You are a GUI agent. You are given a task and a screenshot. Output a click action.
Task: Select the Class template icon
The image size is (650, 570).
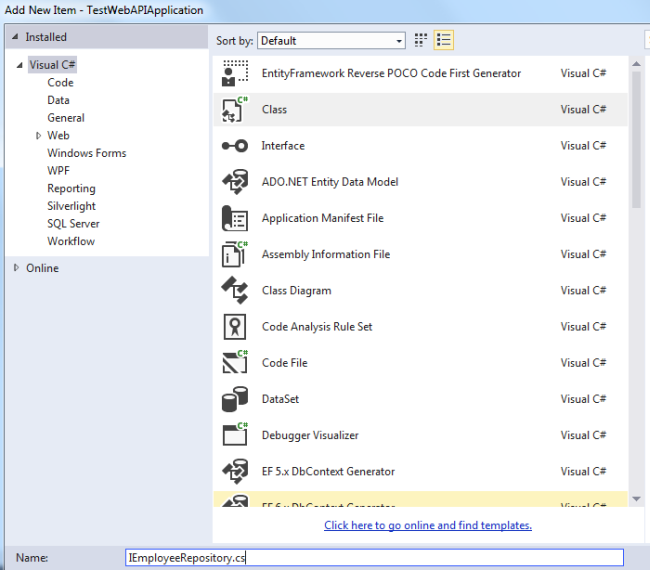(x=234, y=110)
